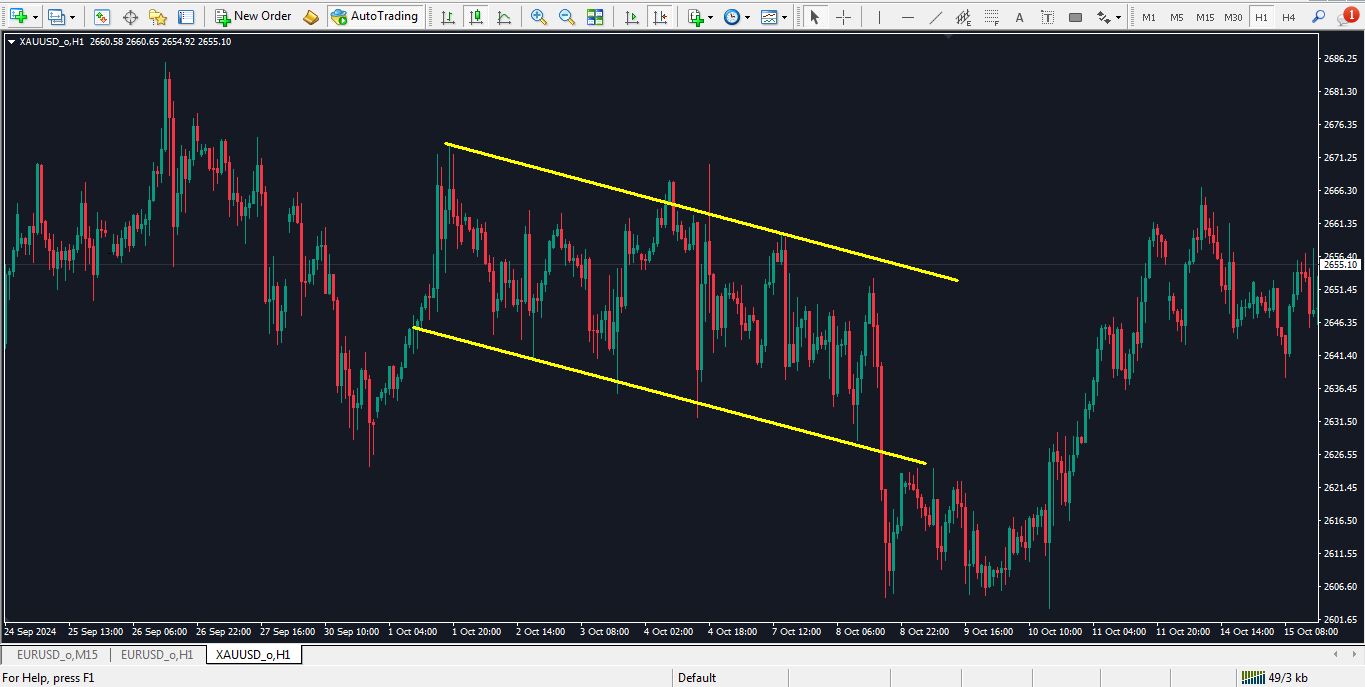Switch chart to candlesticks mode
1365x687 pixels.
click(x=475, y=17)
